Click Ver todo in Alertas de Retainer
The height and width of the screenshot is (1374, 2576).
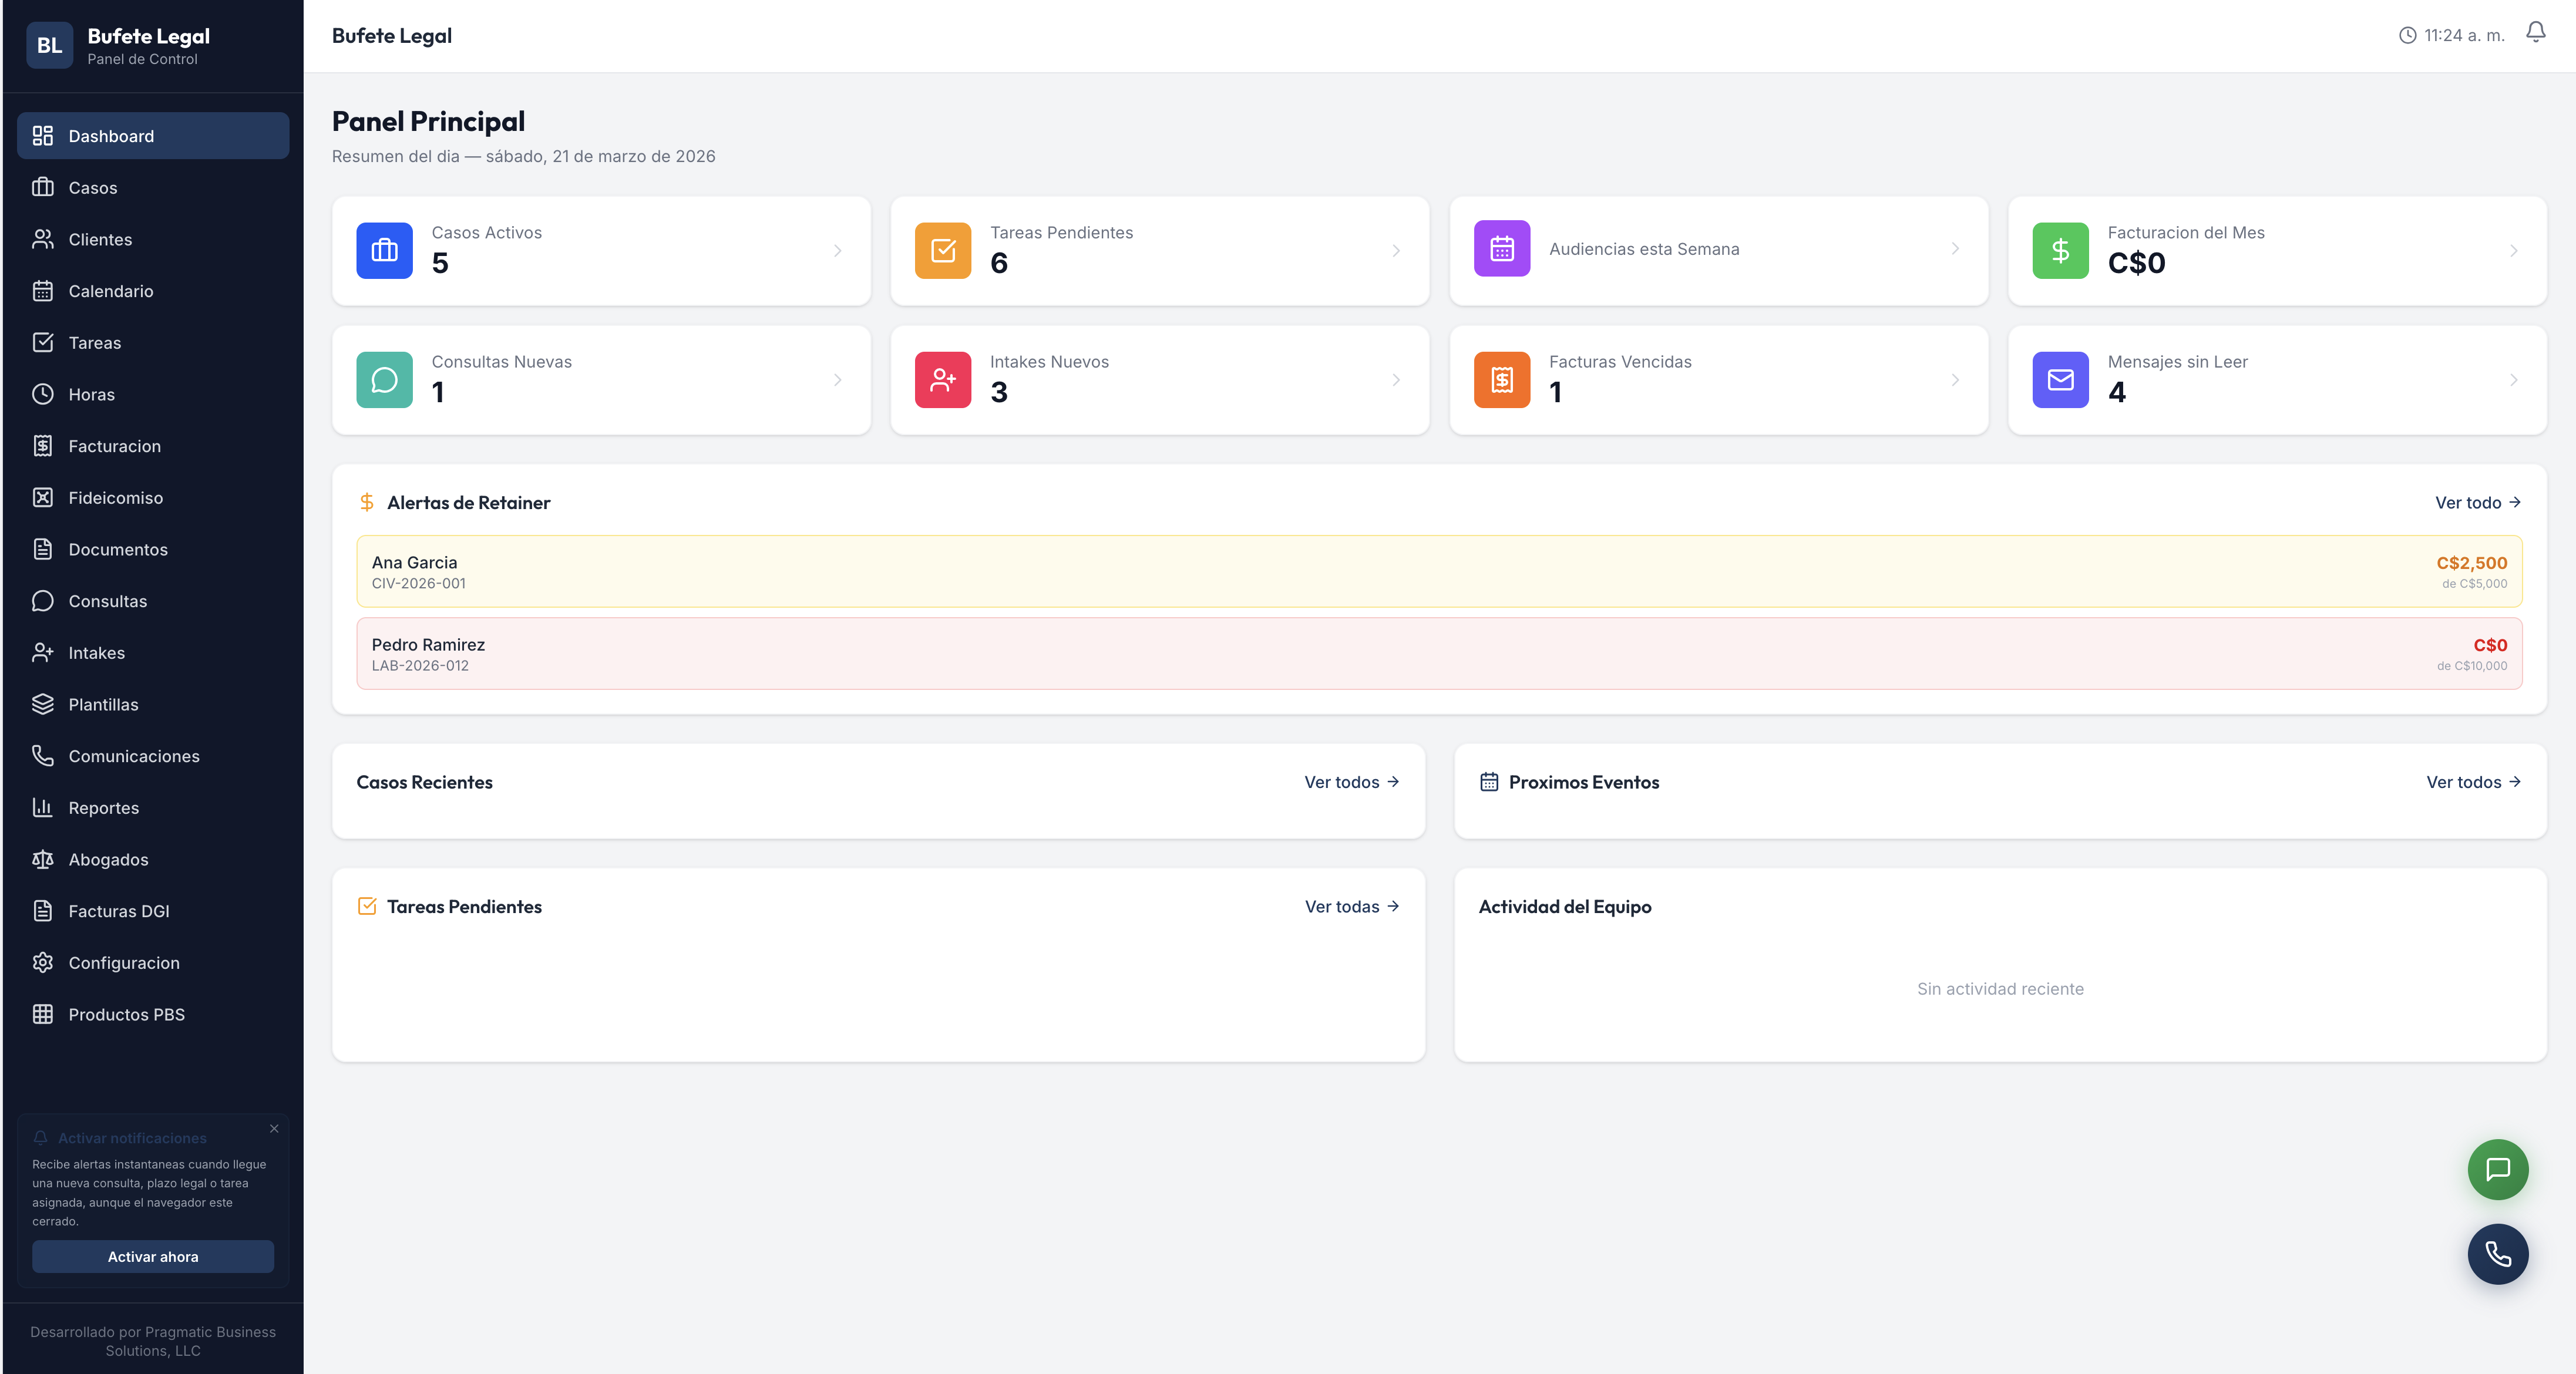click(x=2476, y=503)
